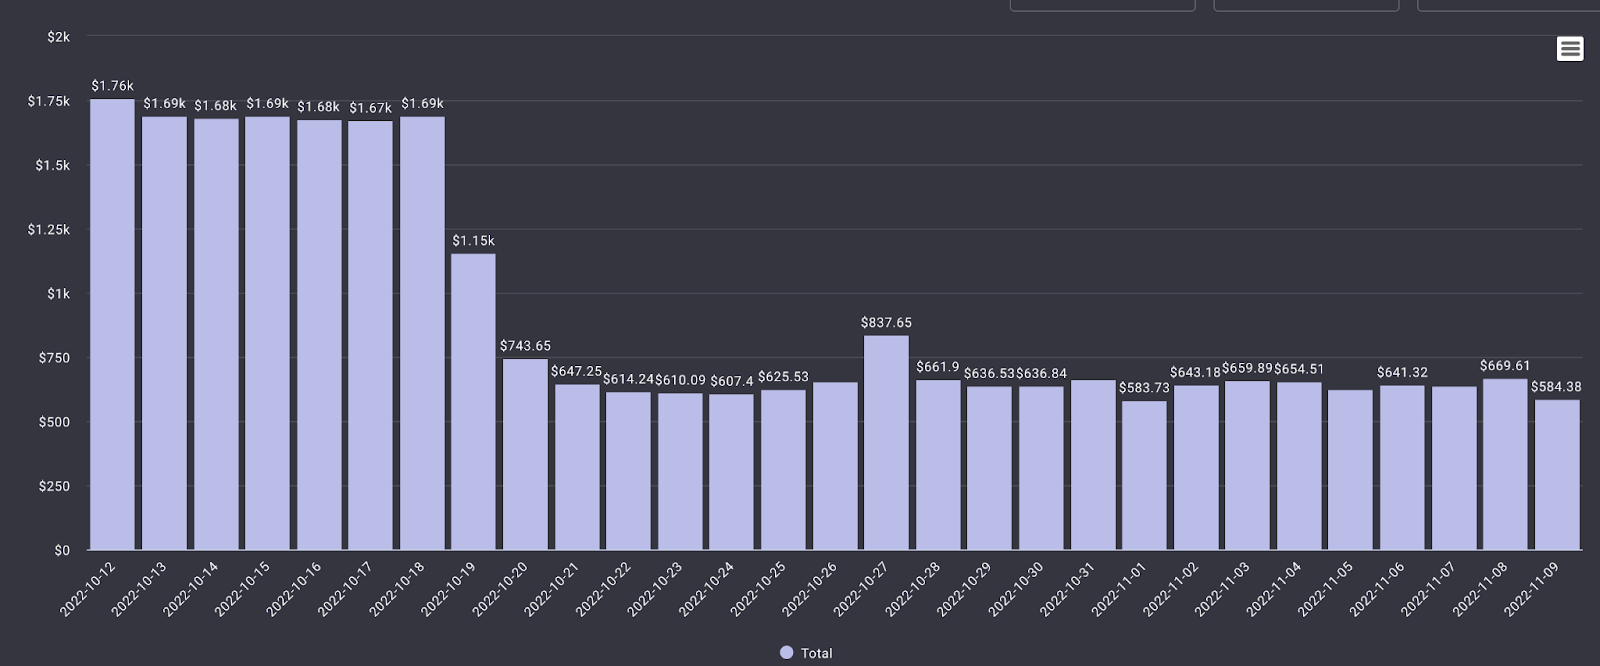Toggle the Total series legend label
Viewport: 1600px width, 666px height.
click(x=816, y=653)
